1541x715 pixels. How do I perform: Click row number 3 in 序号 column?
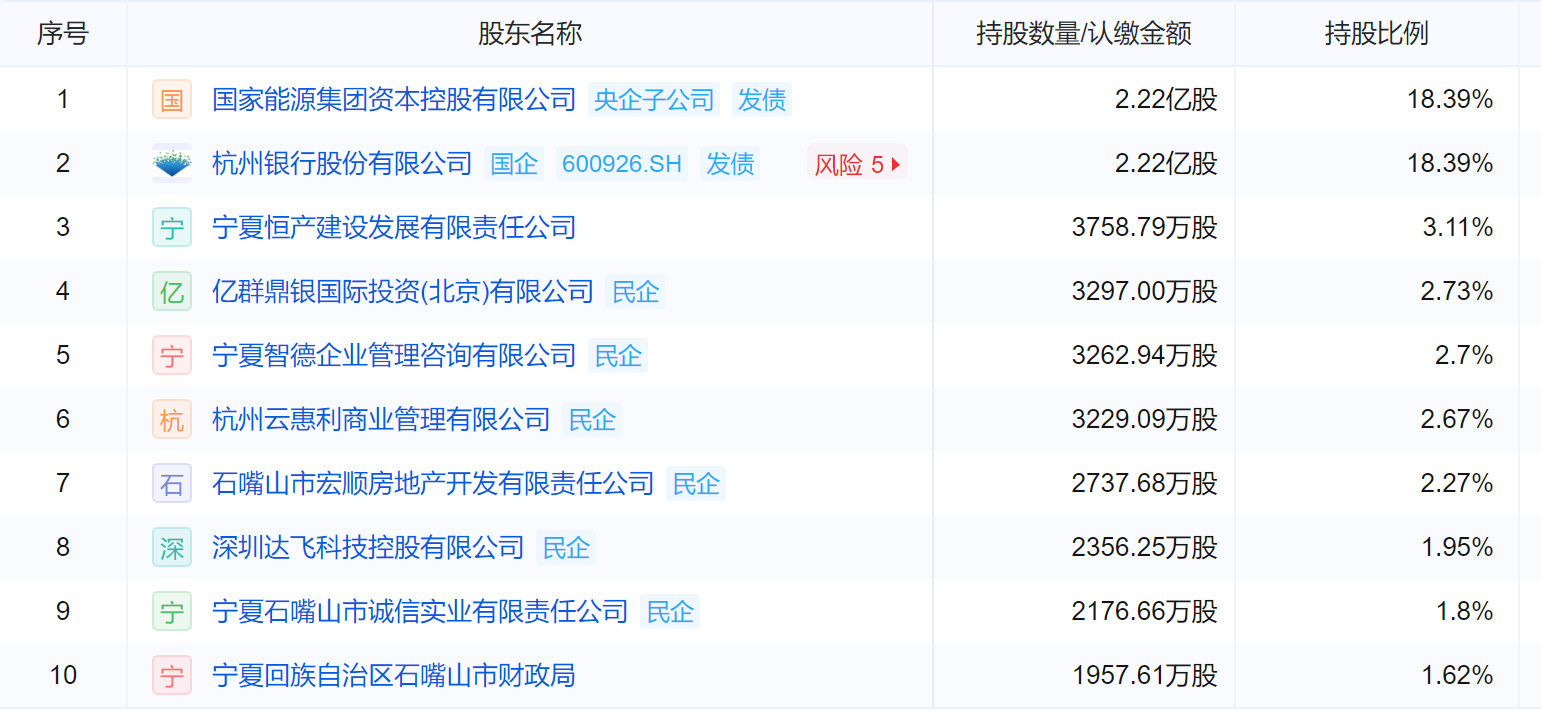63,227
